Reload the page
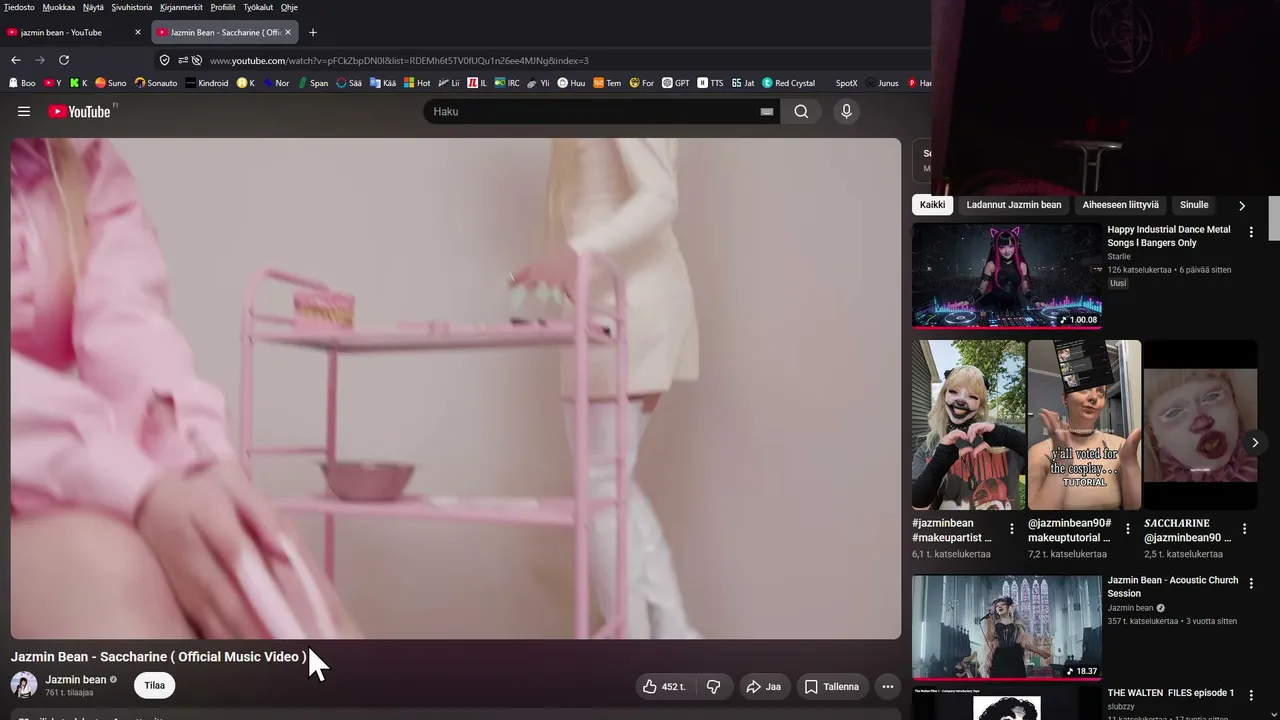The image size is (1280, 720). [64, 60]
